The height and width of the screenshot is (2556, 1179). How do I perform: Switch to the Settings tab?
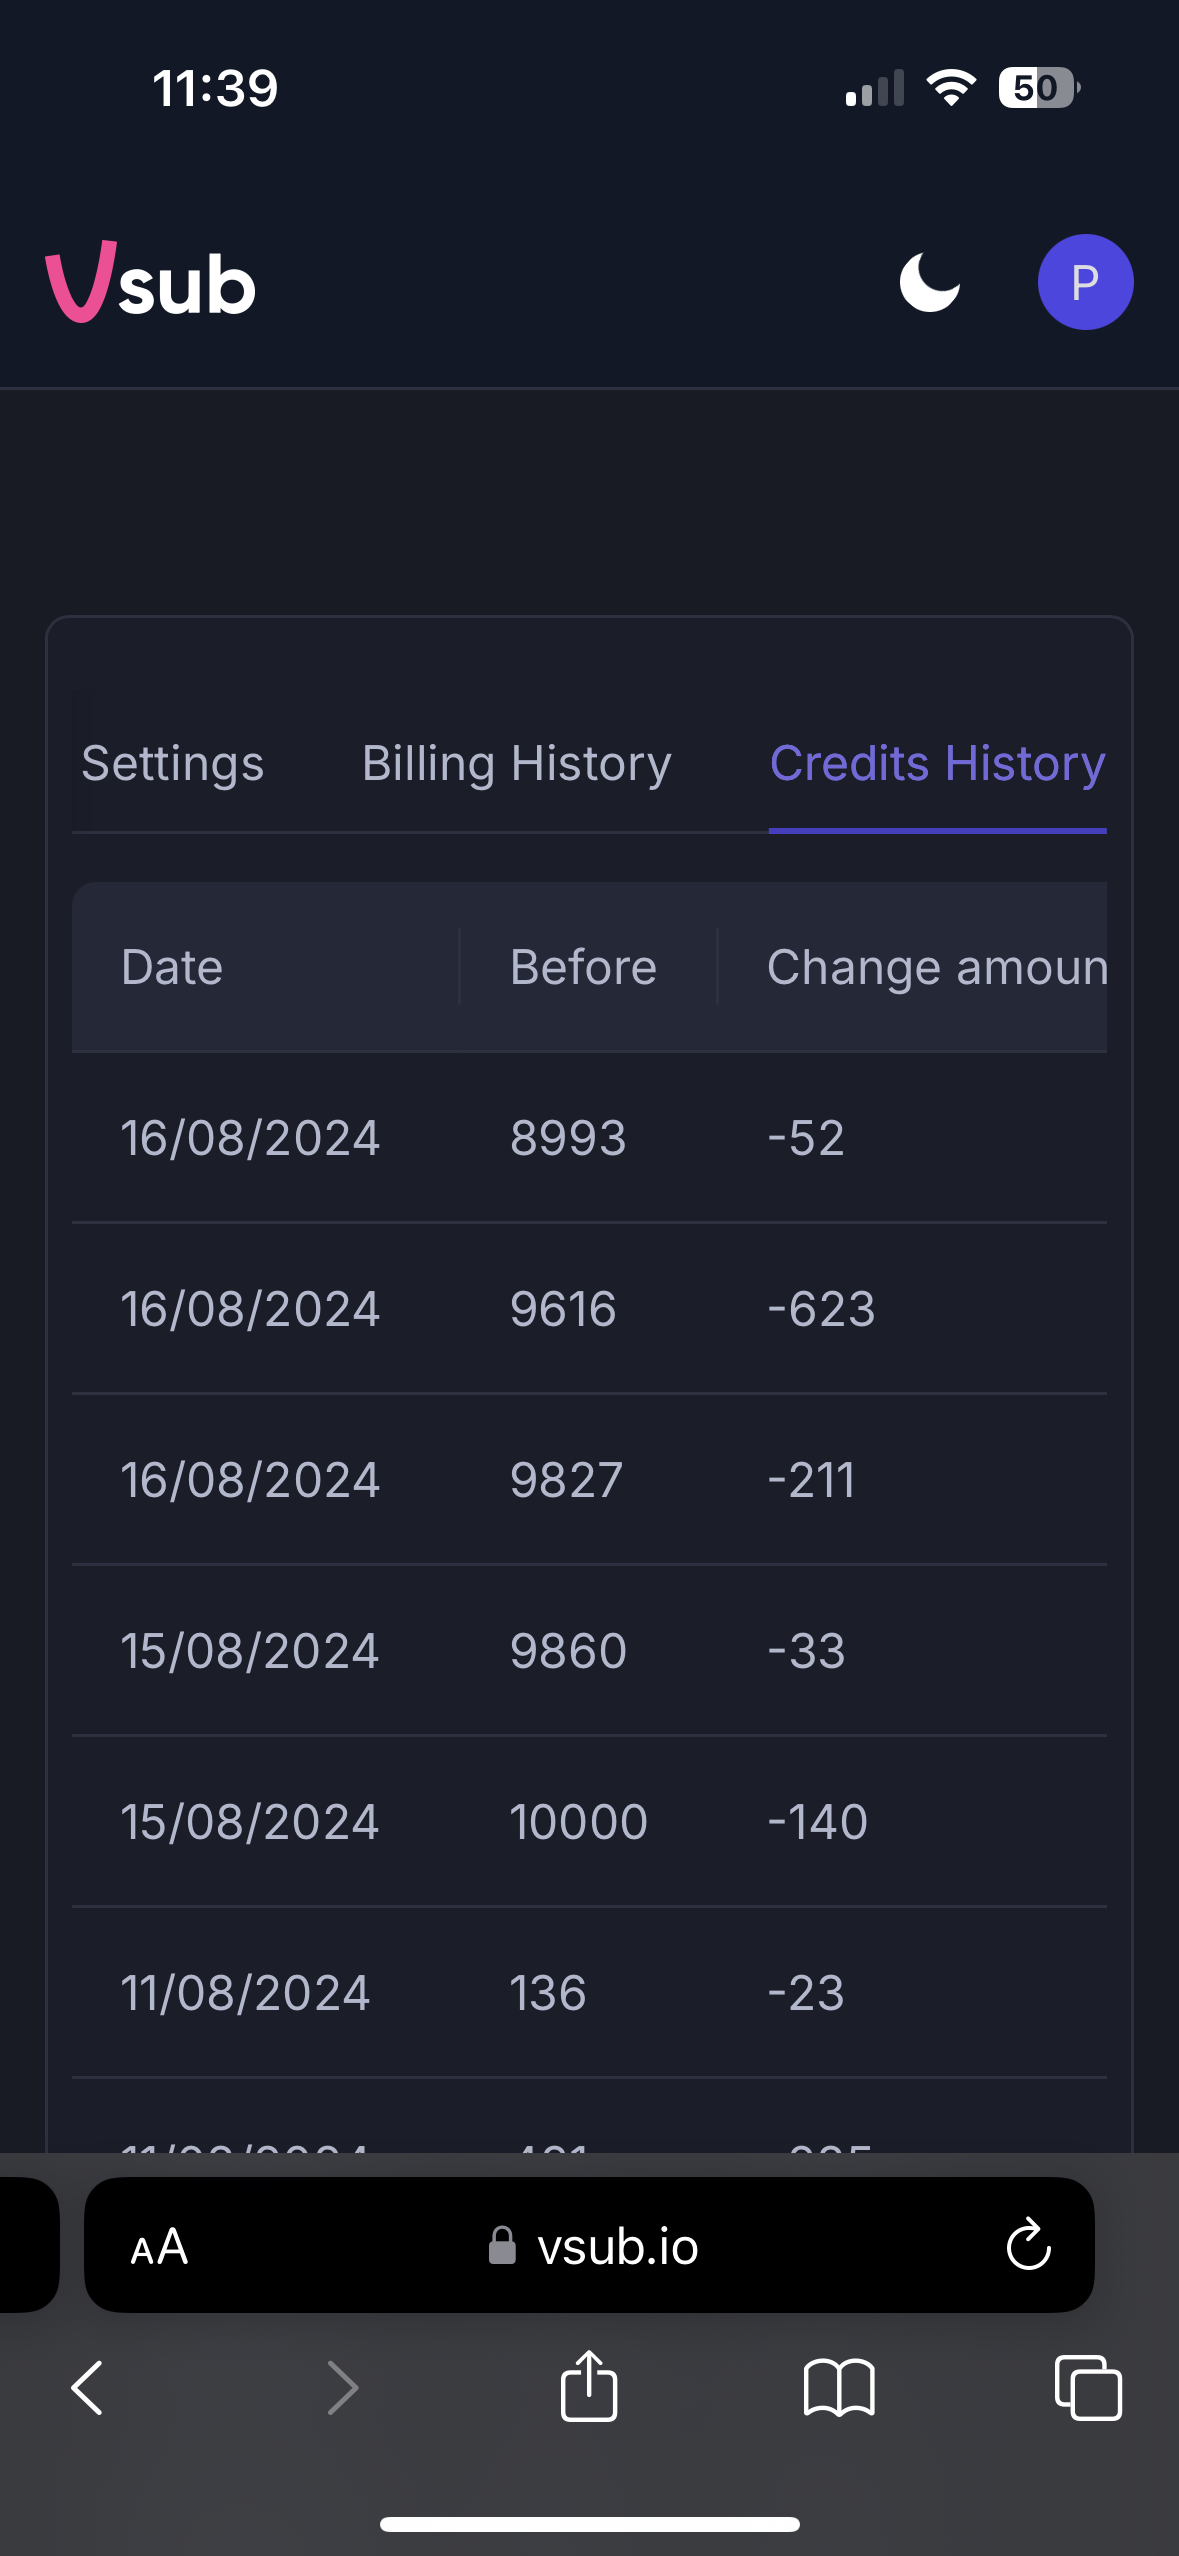point(173,764)
